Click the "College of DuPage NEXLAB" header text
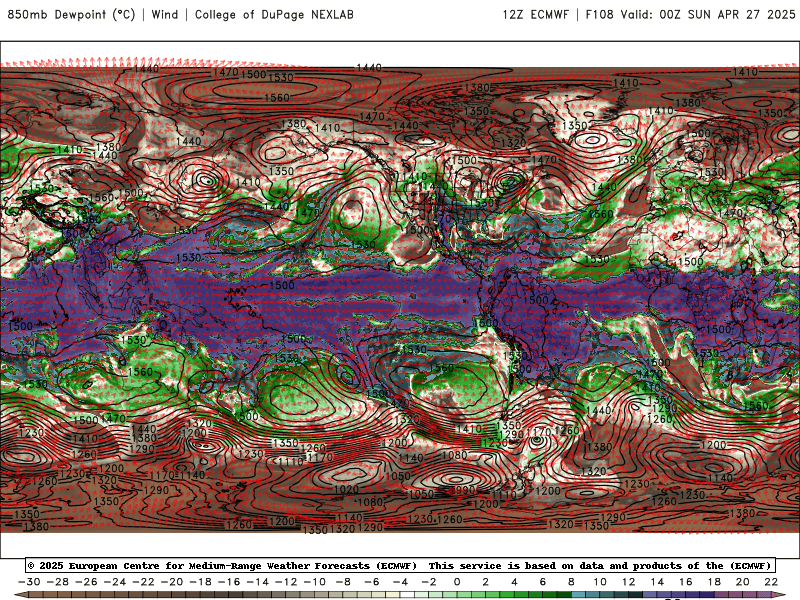800x600 pixels. tap(274, 14)
